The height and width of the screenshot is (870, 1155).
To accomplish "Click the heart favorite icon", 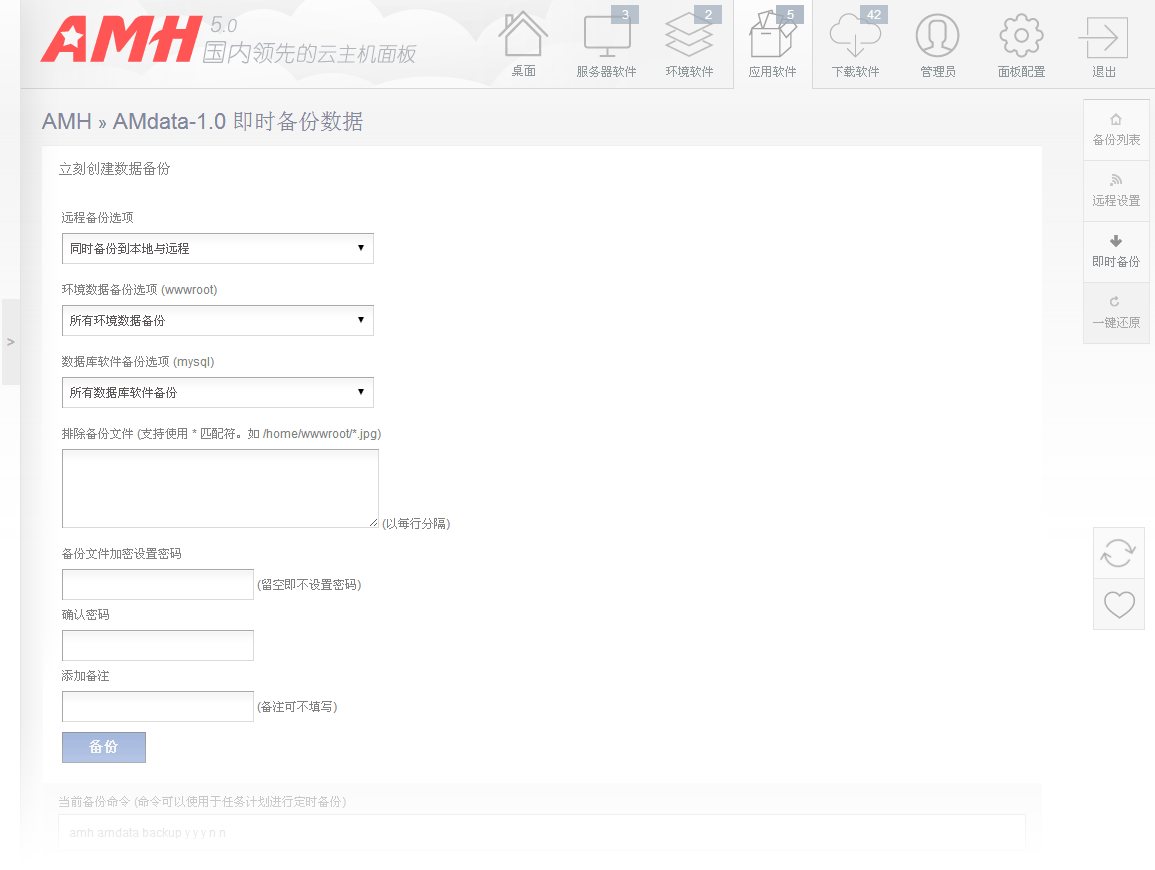I will click(x=1118, y=604).
